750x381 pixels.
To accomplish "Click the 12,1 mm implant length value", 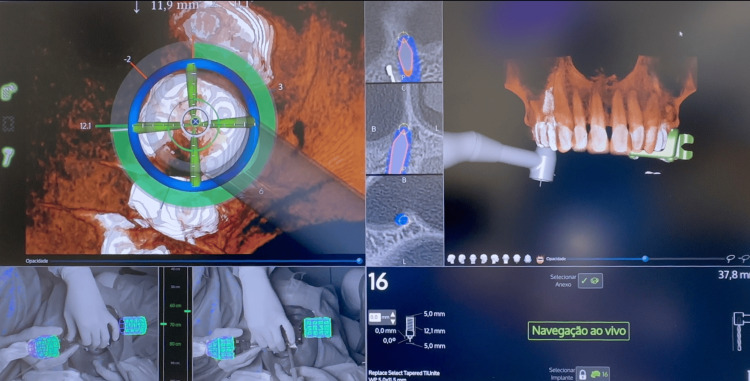I will pos(434,331).
